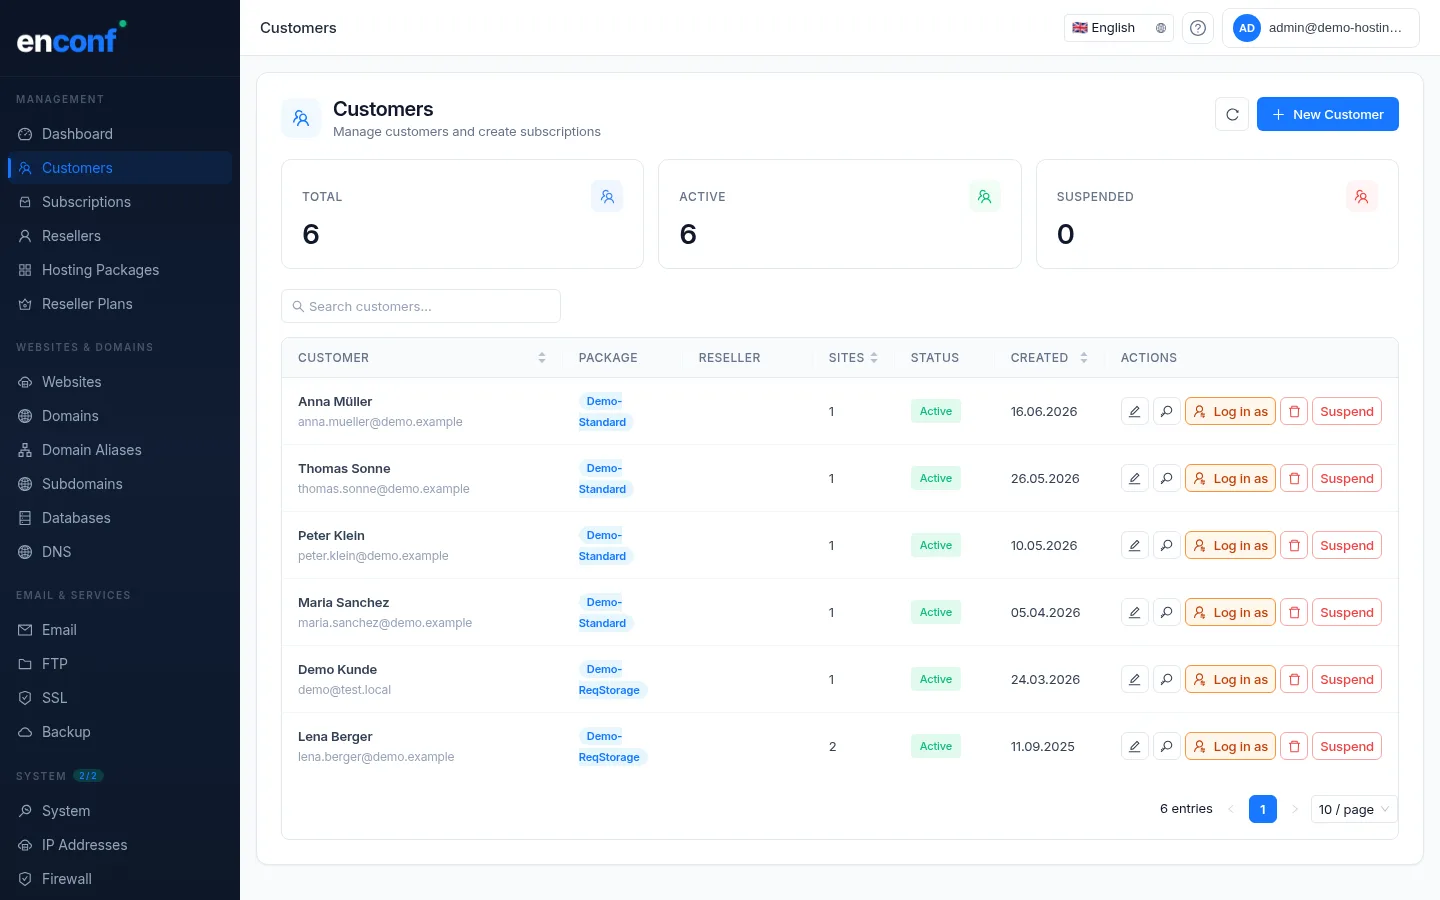View Maria Sanchez with magnifier icon

[1166, 612]
